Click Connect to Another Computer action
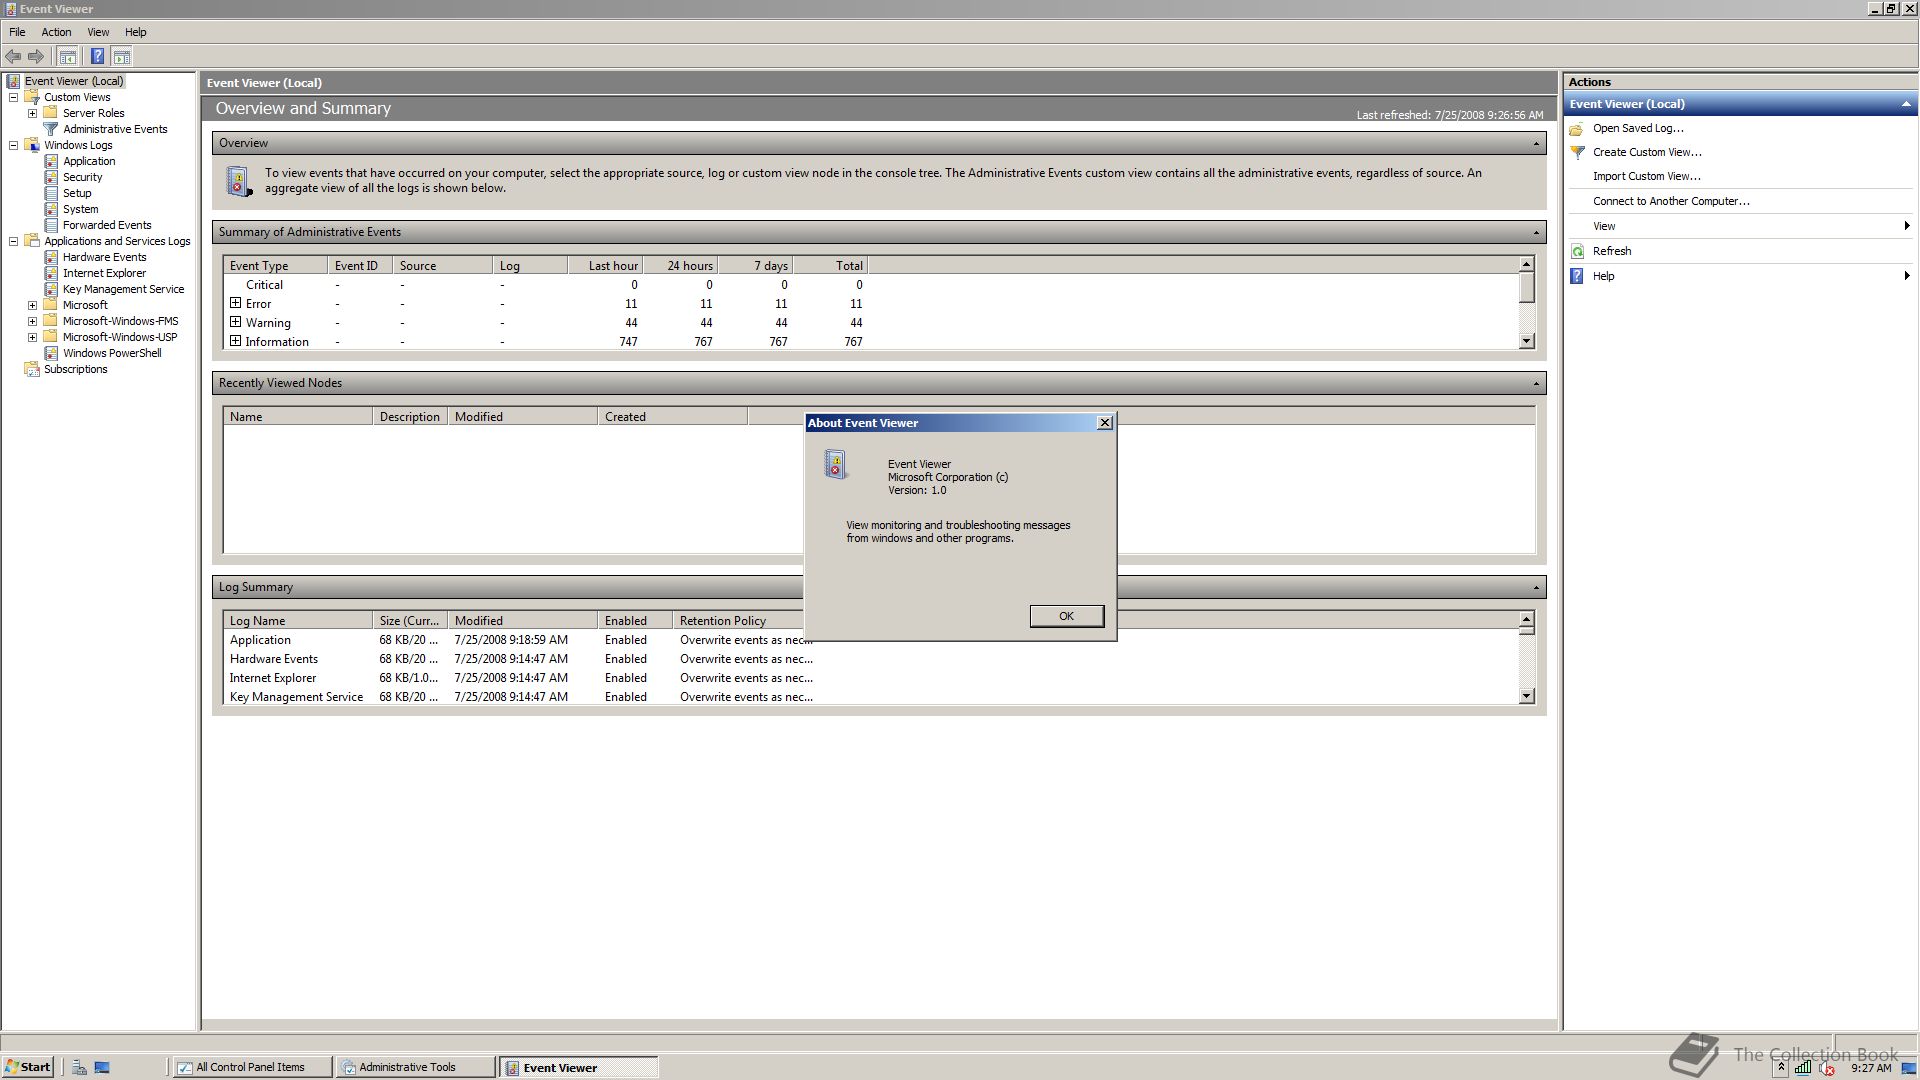Screen dimensions: 1920x1080 (x=1671, y=202)
